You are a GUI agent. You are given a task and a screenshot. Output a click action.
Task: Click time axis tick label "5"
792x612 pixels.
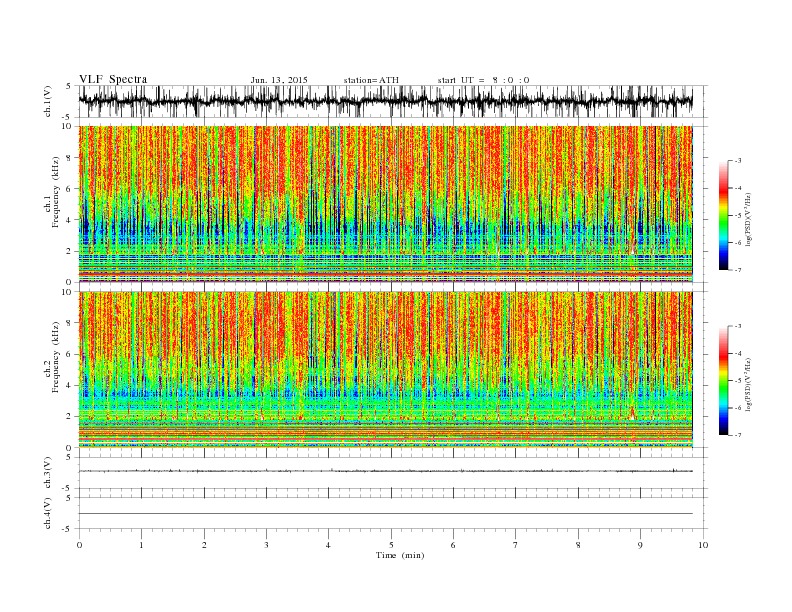[x=391, y=545]
